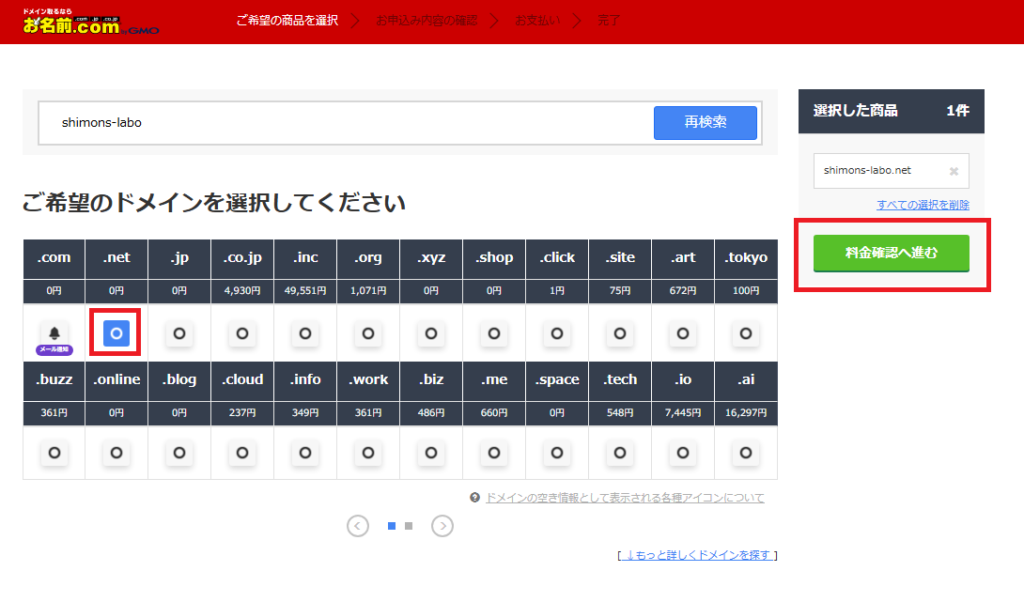1024x602 pixels.
Task: Click the .com mail notification bell icon
Action: coord(54,333)
